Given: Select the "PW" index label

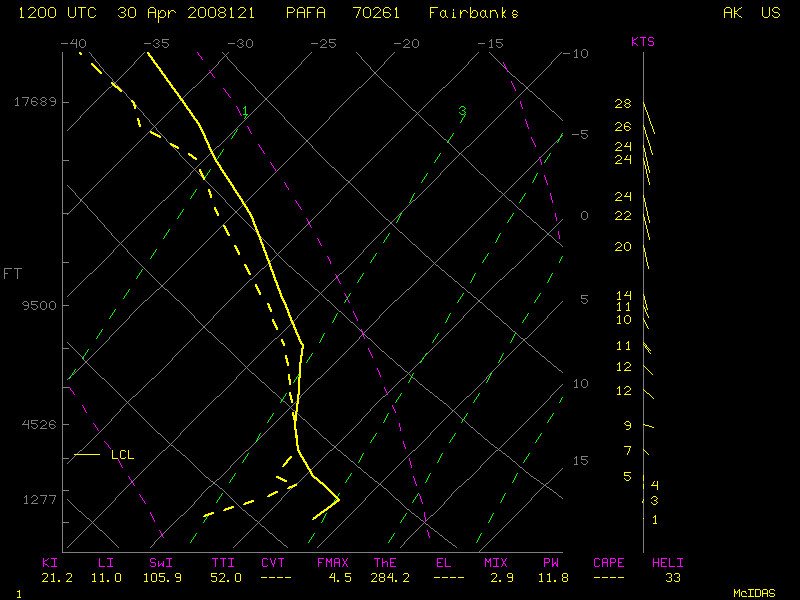Looking at the screenshot, I should [x=551, y=563].
